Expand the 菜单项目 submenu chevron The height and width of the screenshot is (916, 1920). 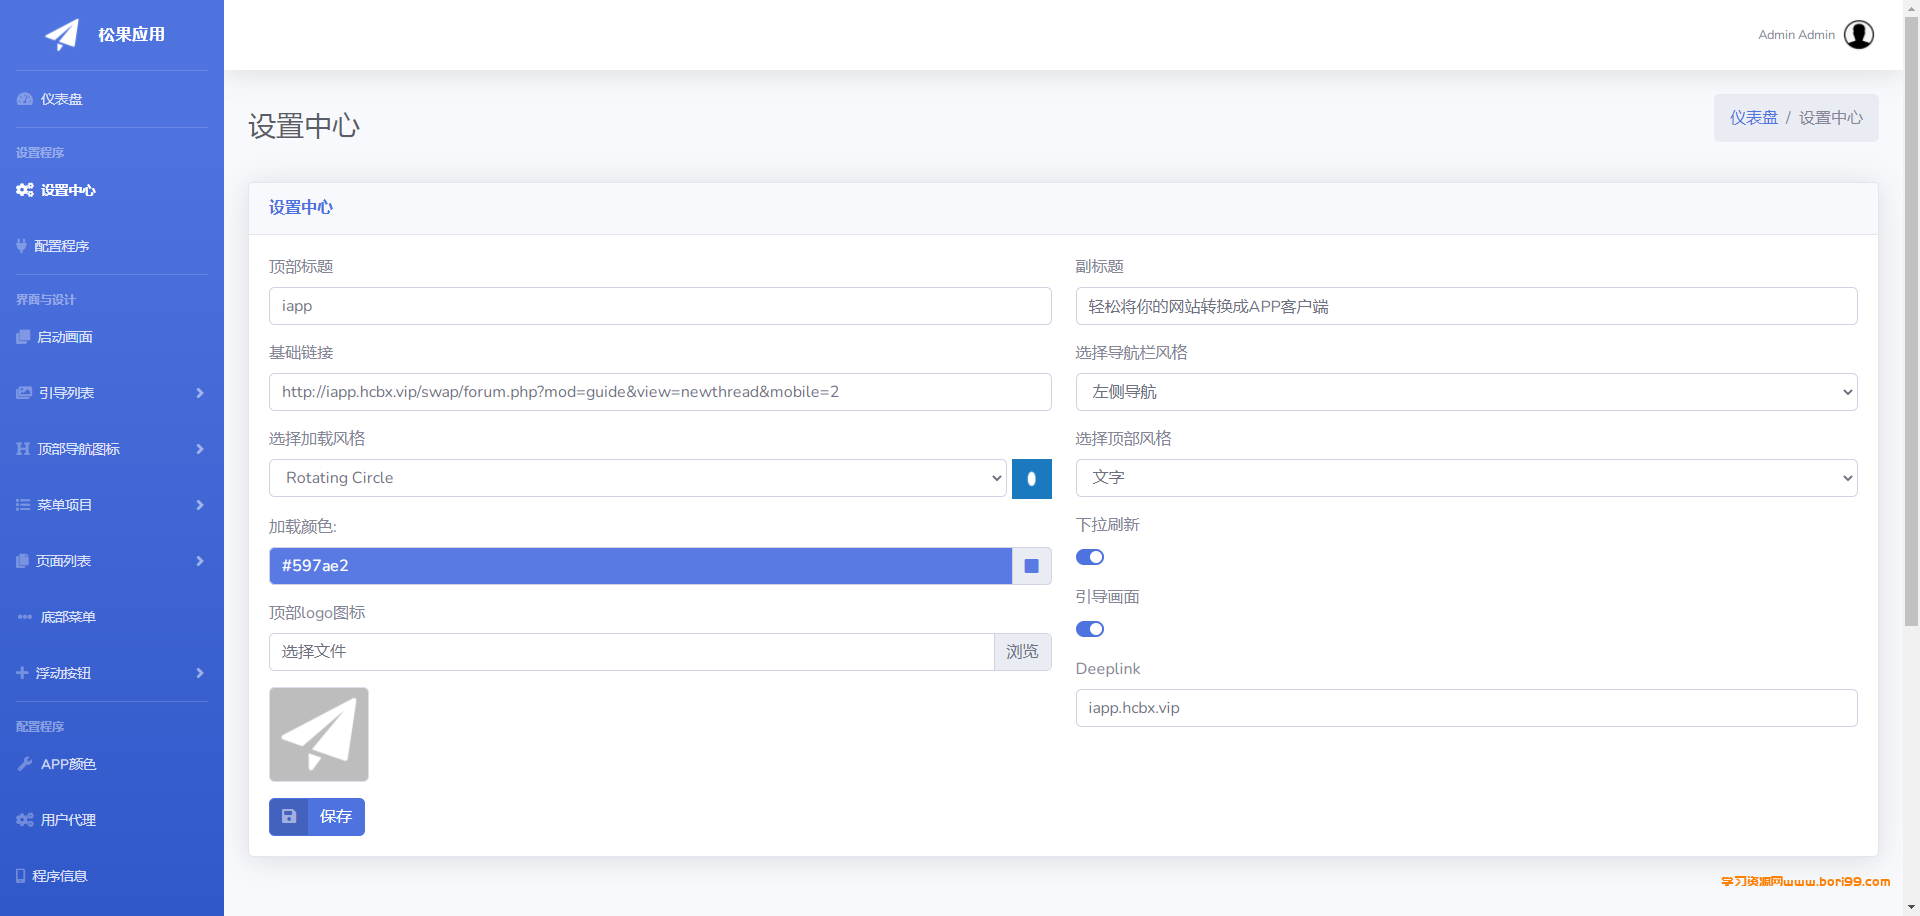(200, 505)
